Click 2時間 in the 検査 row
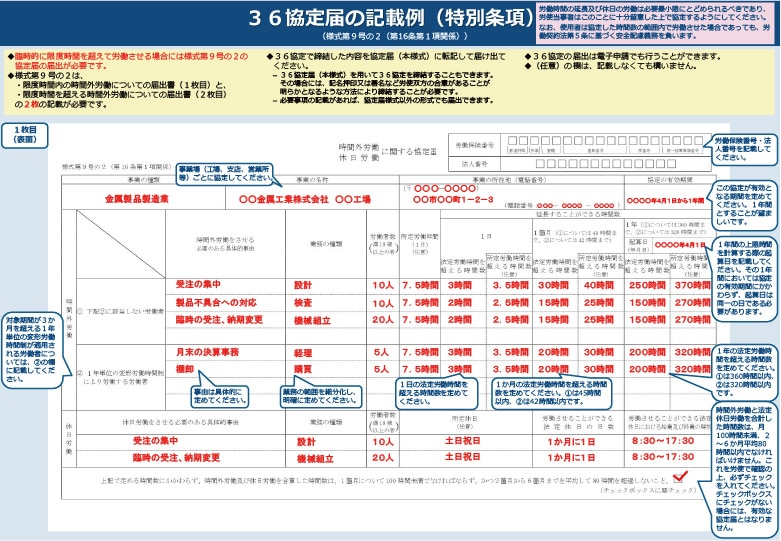Screen dimensions: 781x541 [459, 303]
